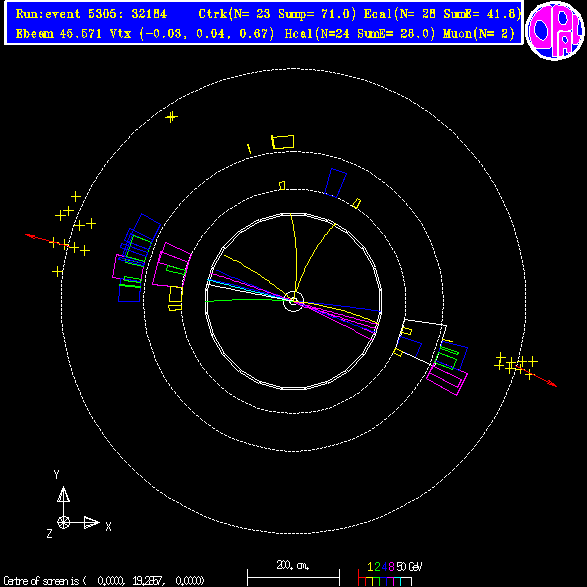Screen dimensions: 587x587
Task: Click the OPAL logo in the corner
Action: pos(555,31)
